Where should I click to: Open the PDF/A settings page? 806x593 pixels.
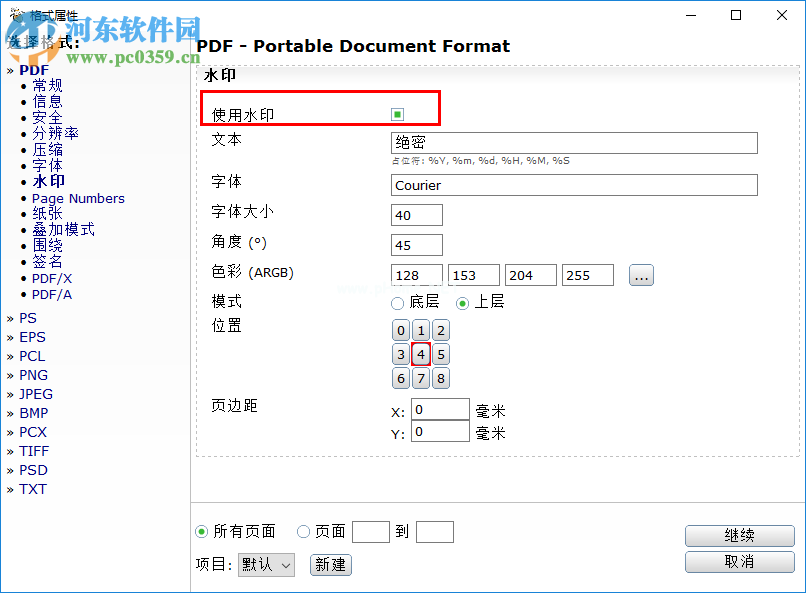tap(52, 294)
